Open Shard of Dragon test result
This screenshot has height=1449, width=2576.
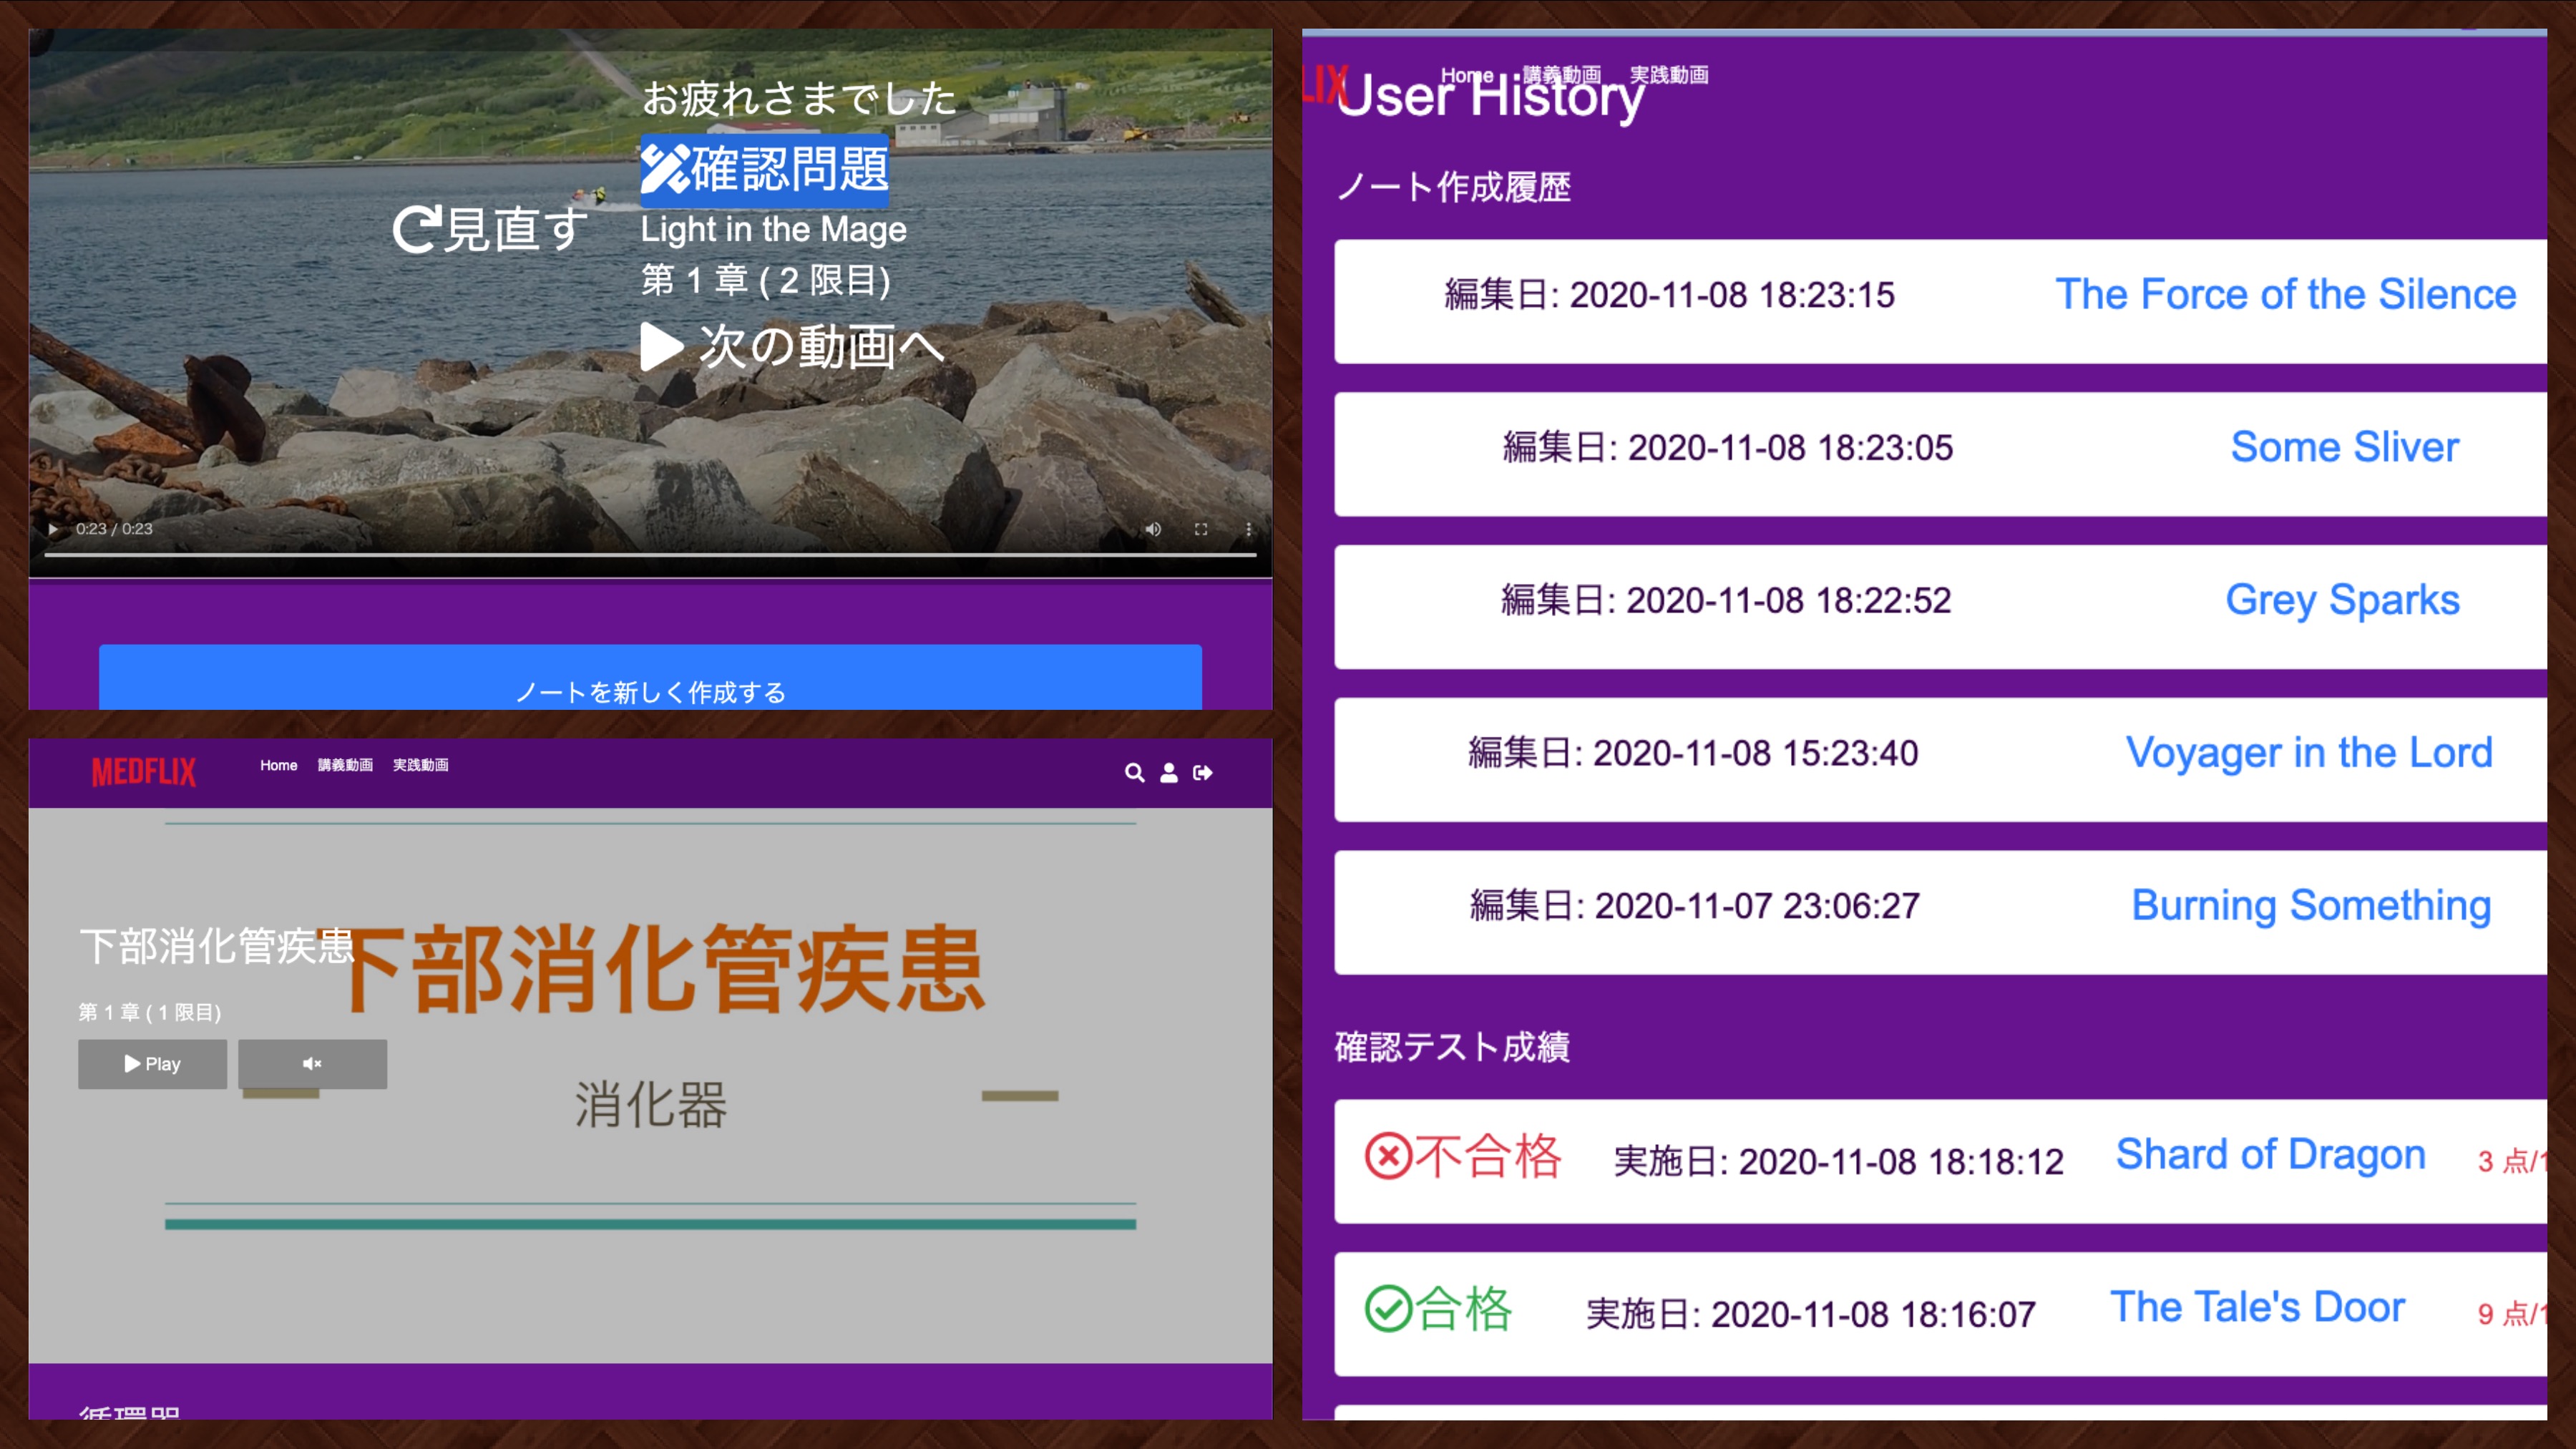(2270, 1155)
